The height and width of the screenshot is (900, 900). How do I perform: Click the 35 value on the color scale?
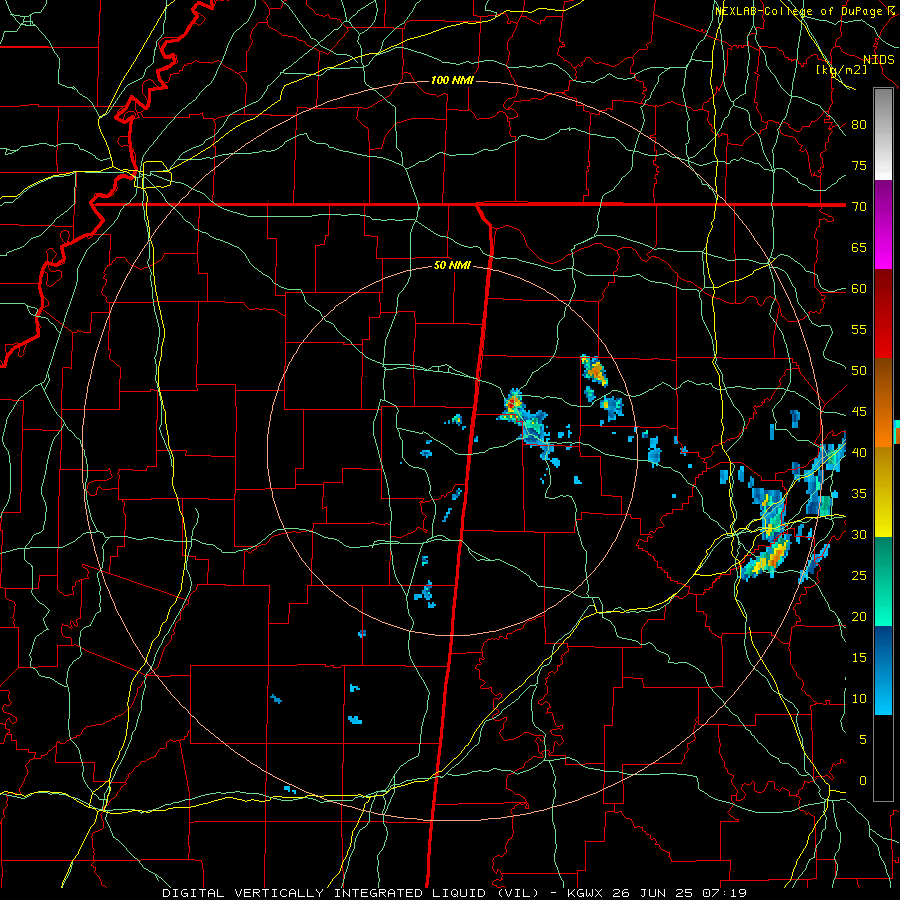click(859, 494)
